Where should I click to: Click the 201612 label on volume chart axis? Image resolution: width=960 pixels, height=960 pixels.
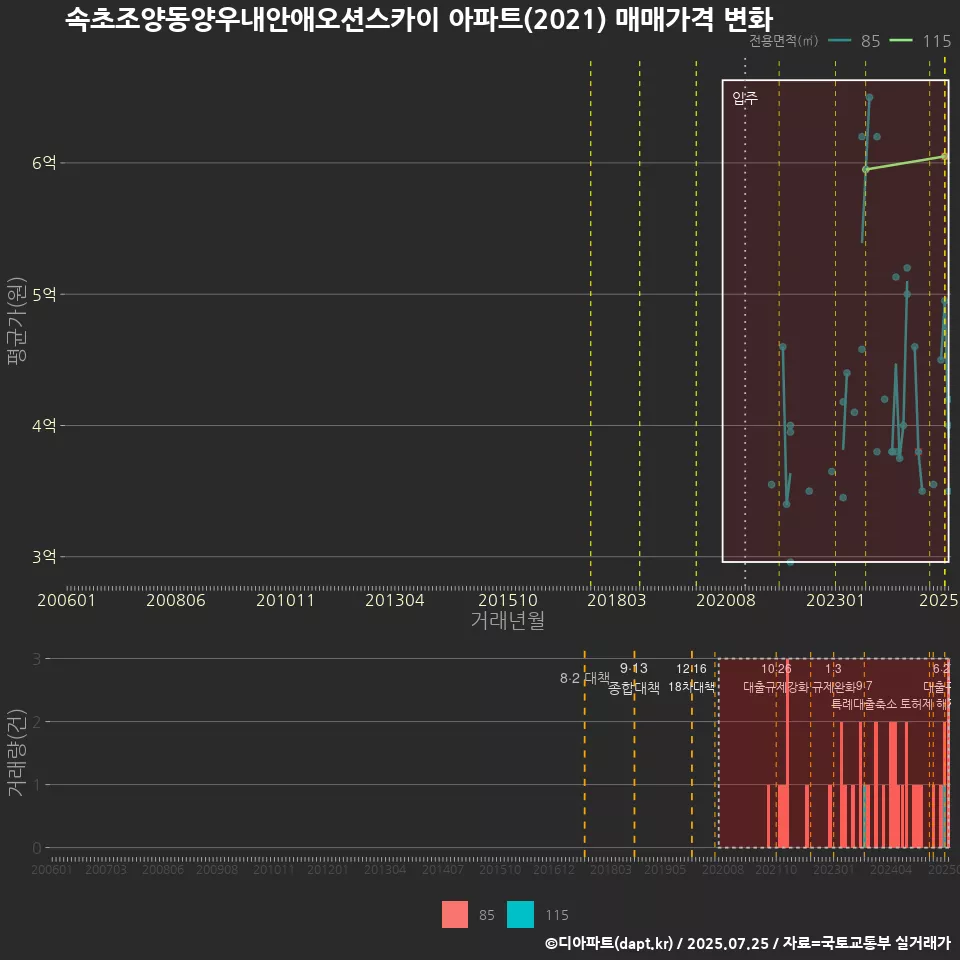pos(554,869)
